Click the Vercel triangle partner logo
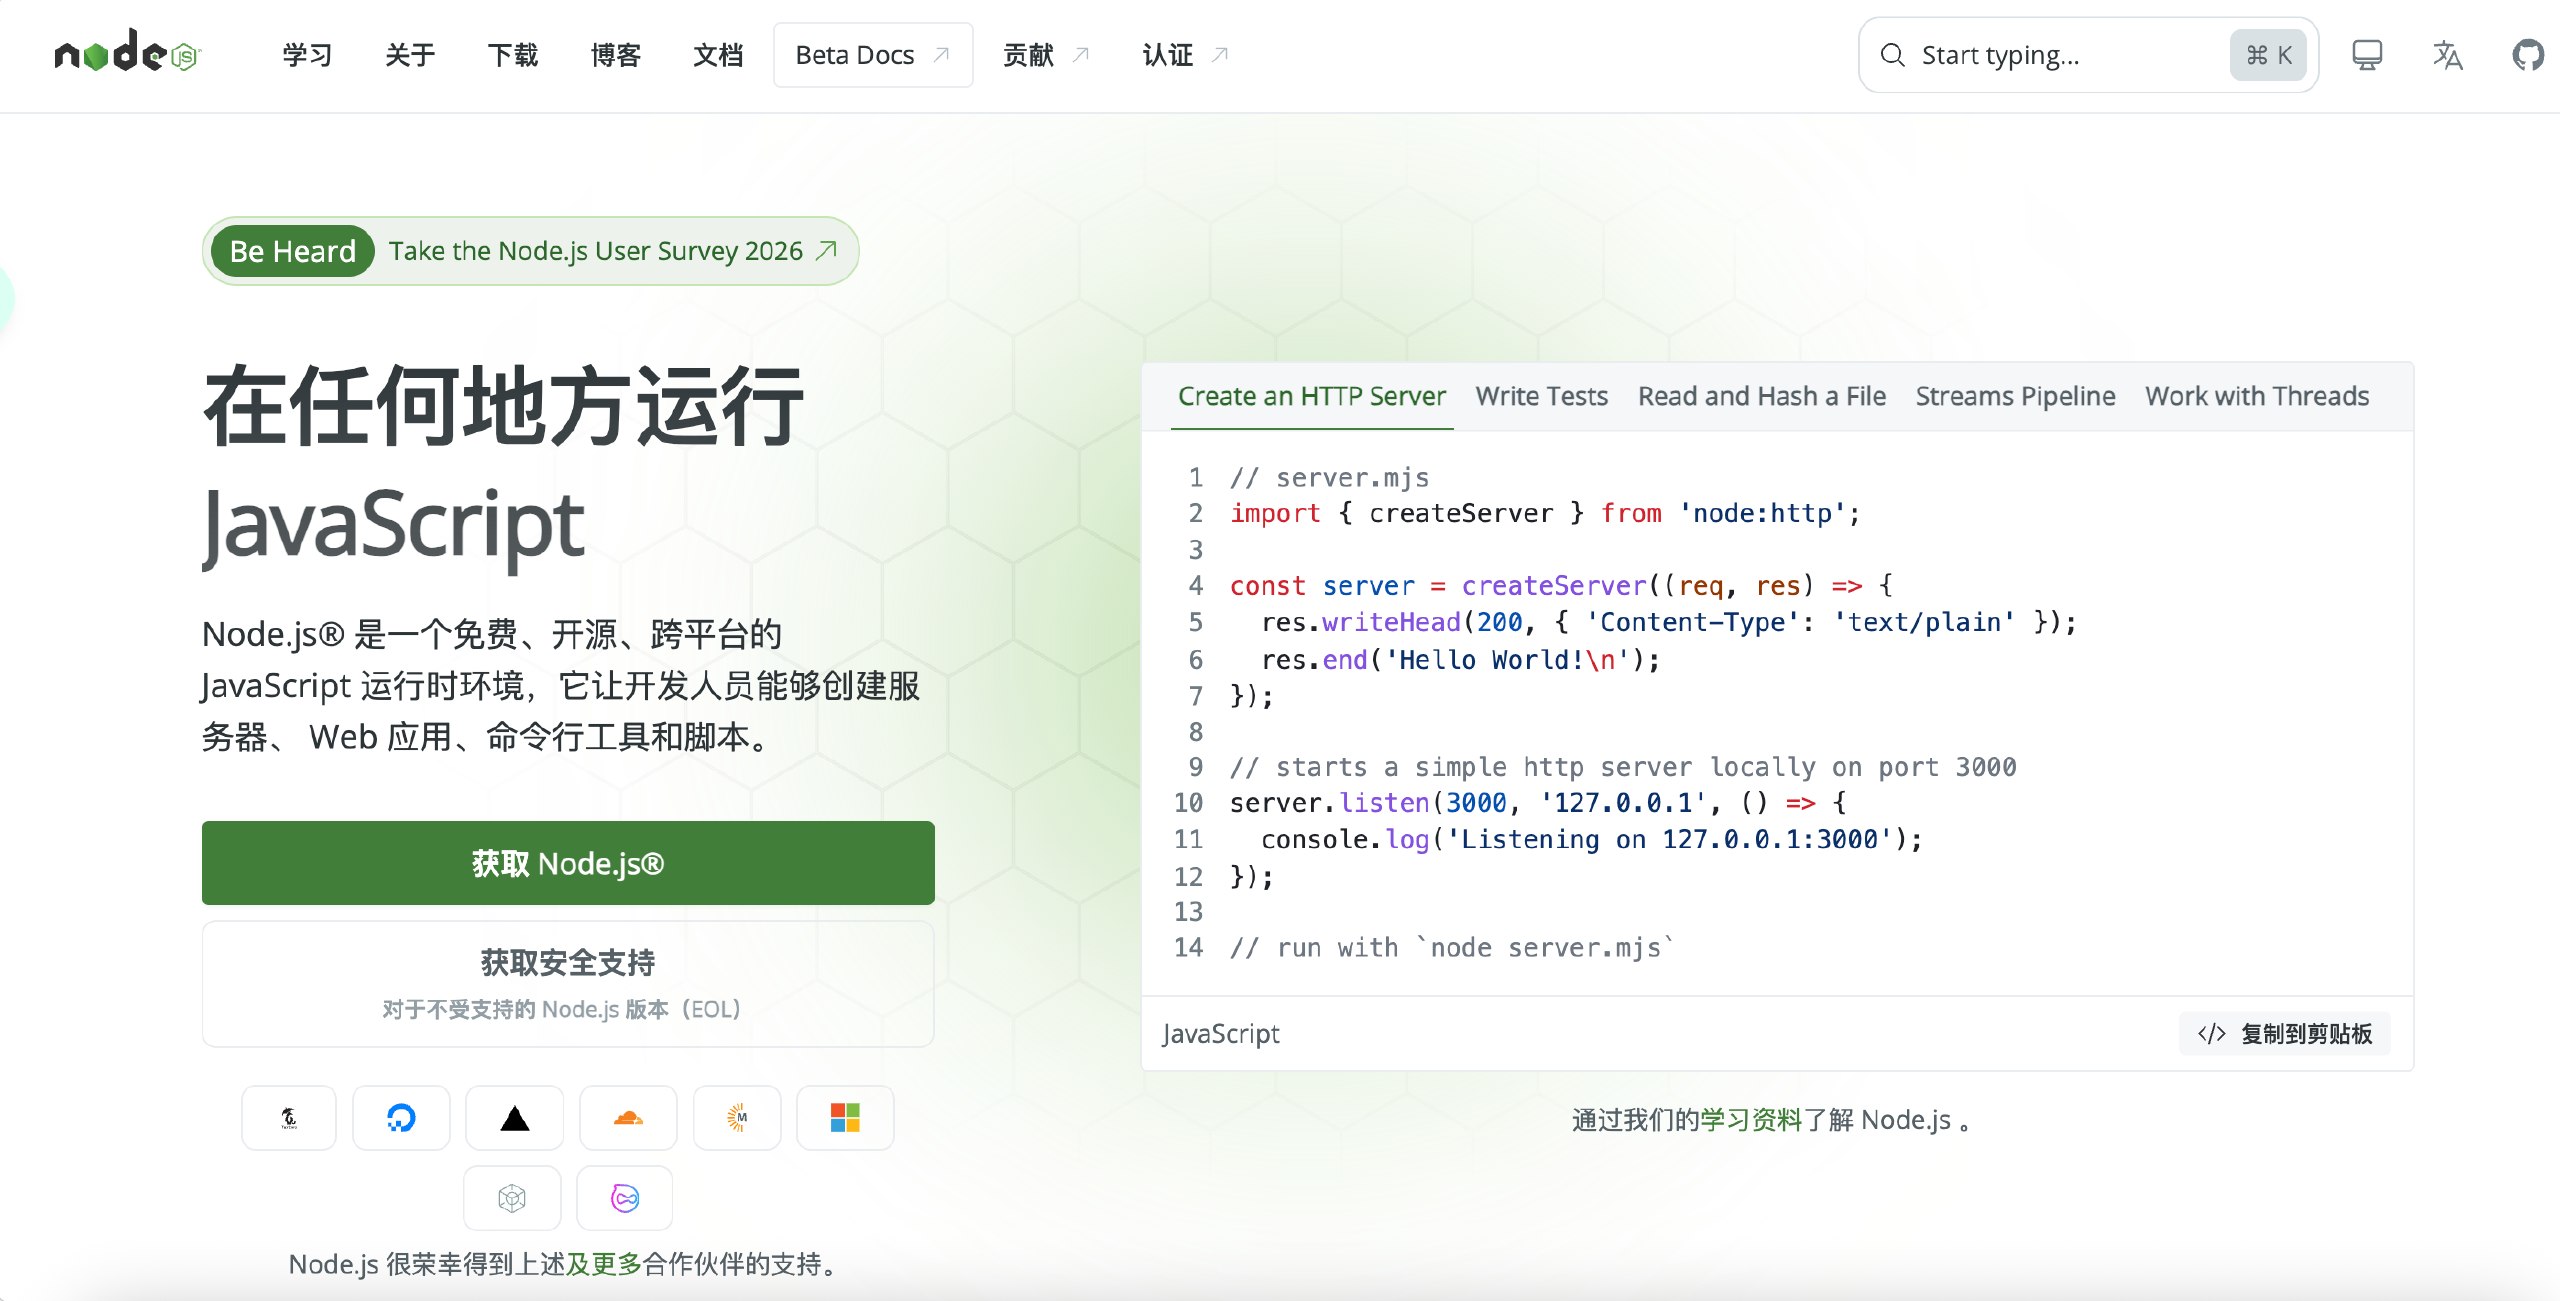The height and width of the screenshot is (1301, 2560). 514,1118
